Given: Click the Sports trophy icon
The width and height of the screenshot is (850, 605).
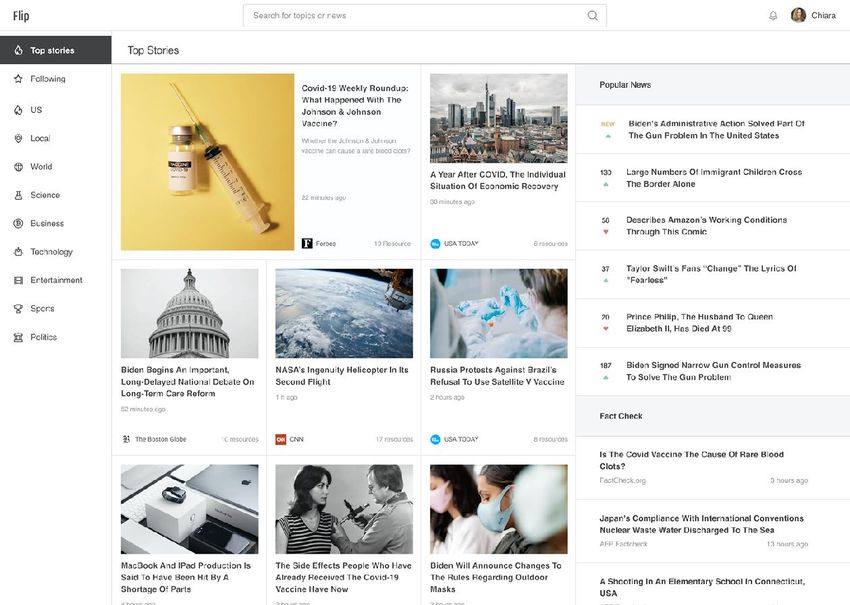Looking at the screenshot, I should [x=18, y=308].
